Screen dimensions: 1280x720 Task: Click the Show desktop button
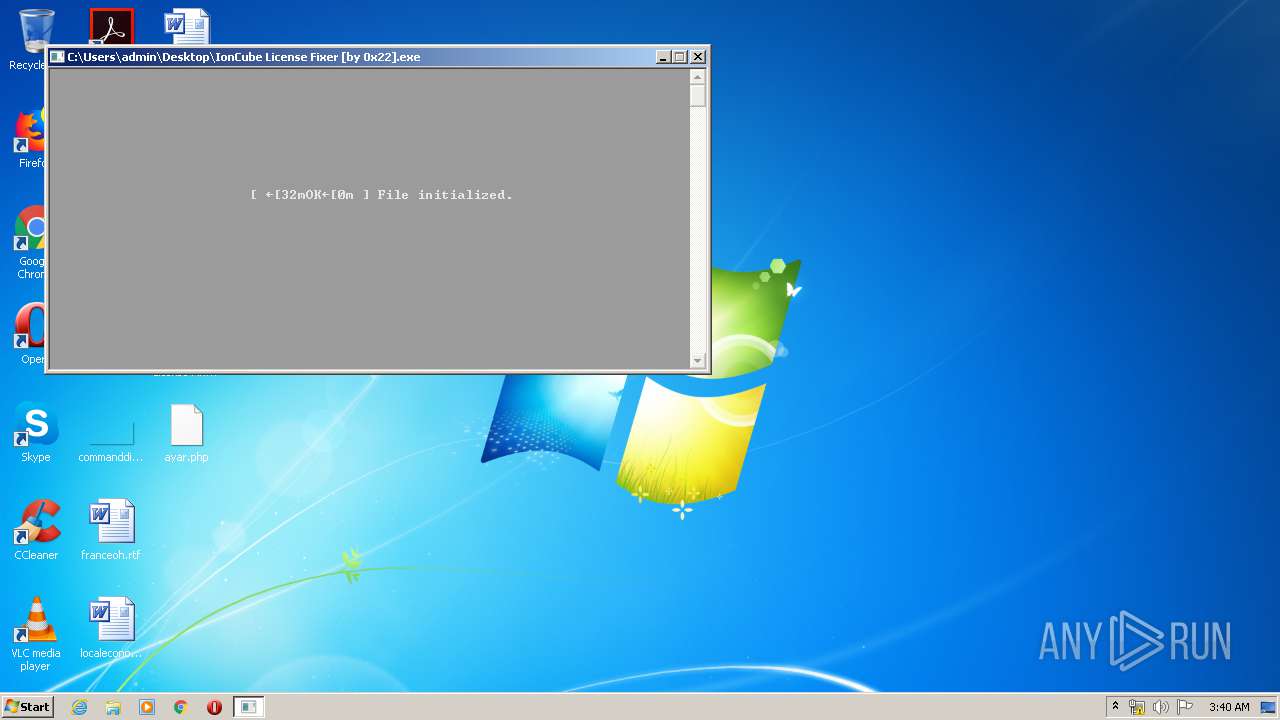click(x=1268, y=707)
